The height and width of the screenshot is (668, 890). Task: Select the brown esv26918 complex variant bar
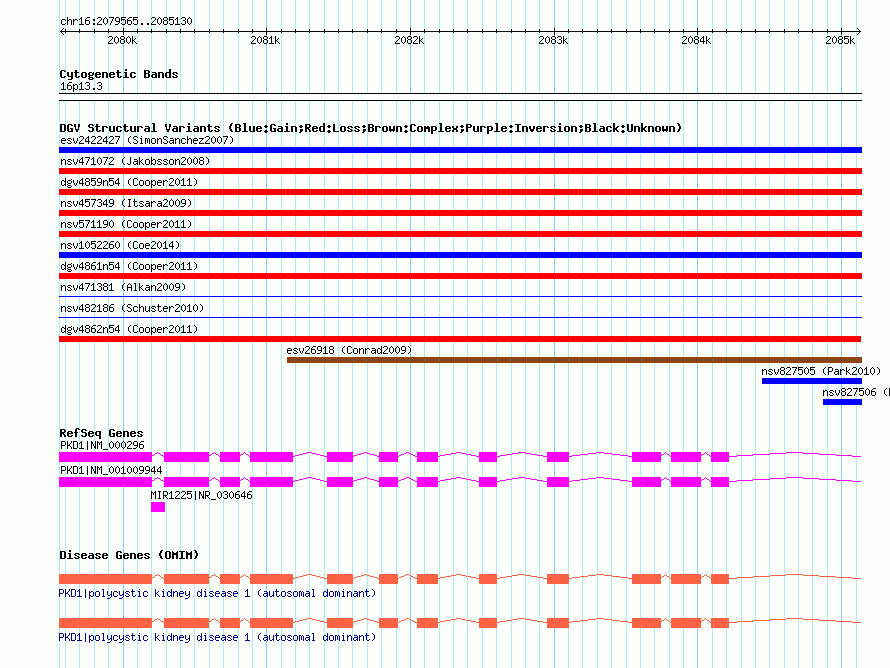[x=573, y=360]
